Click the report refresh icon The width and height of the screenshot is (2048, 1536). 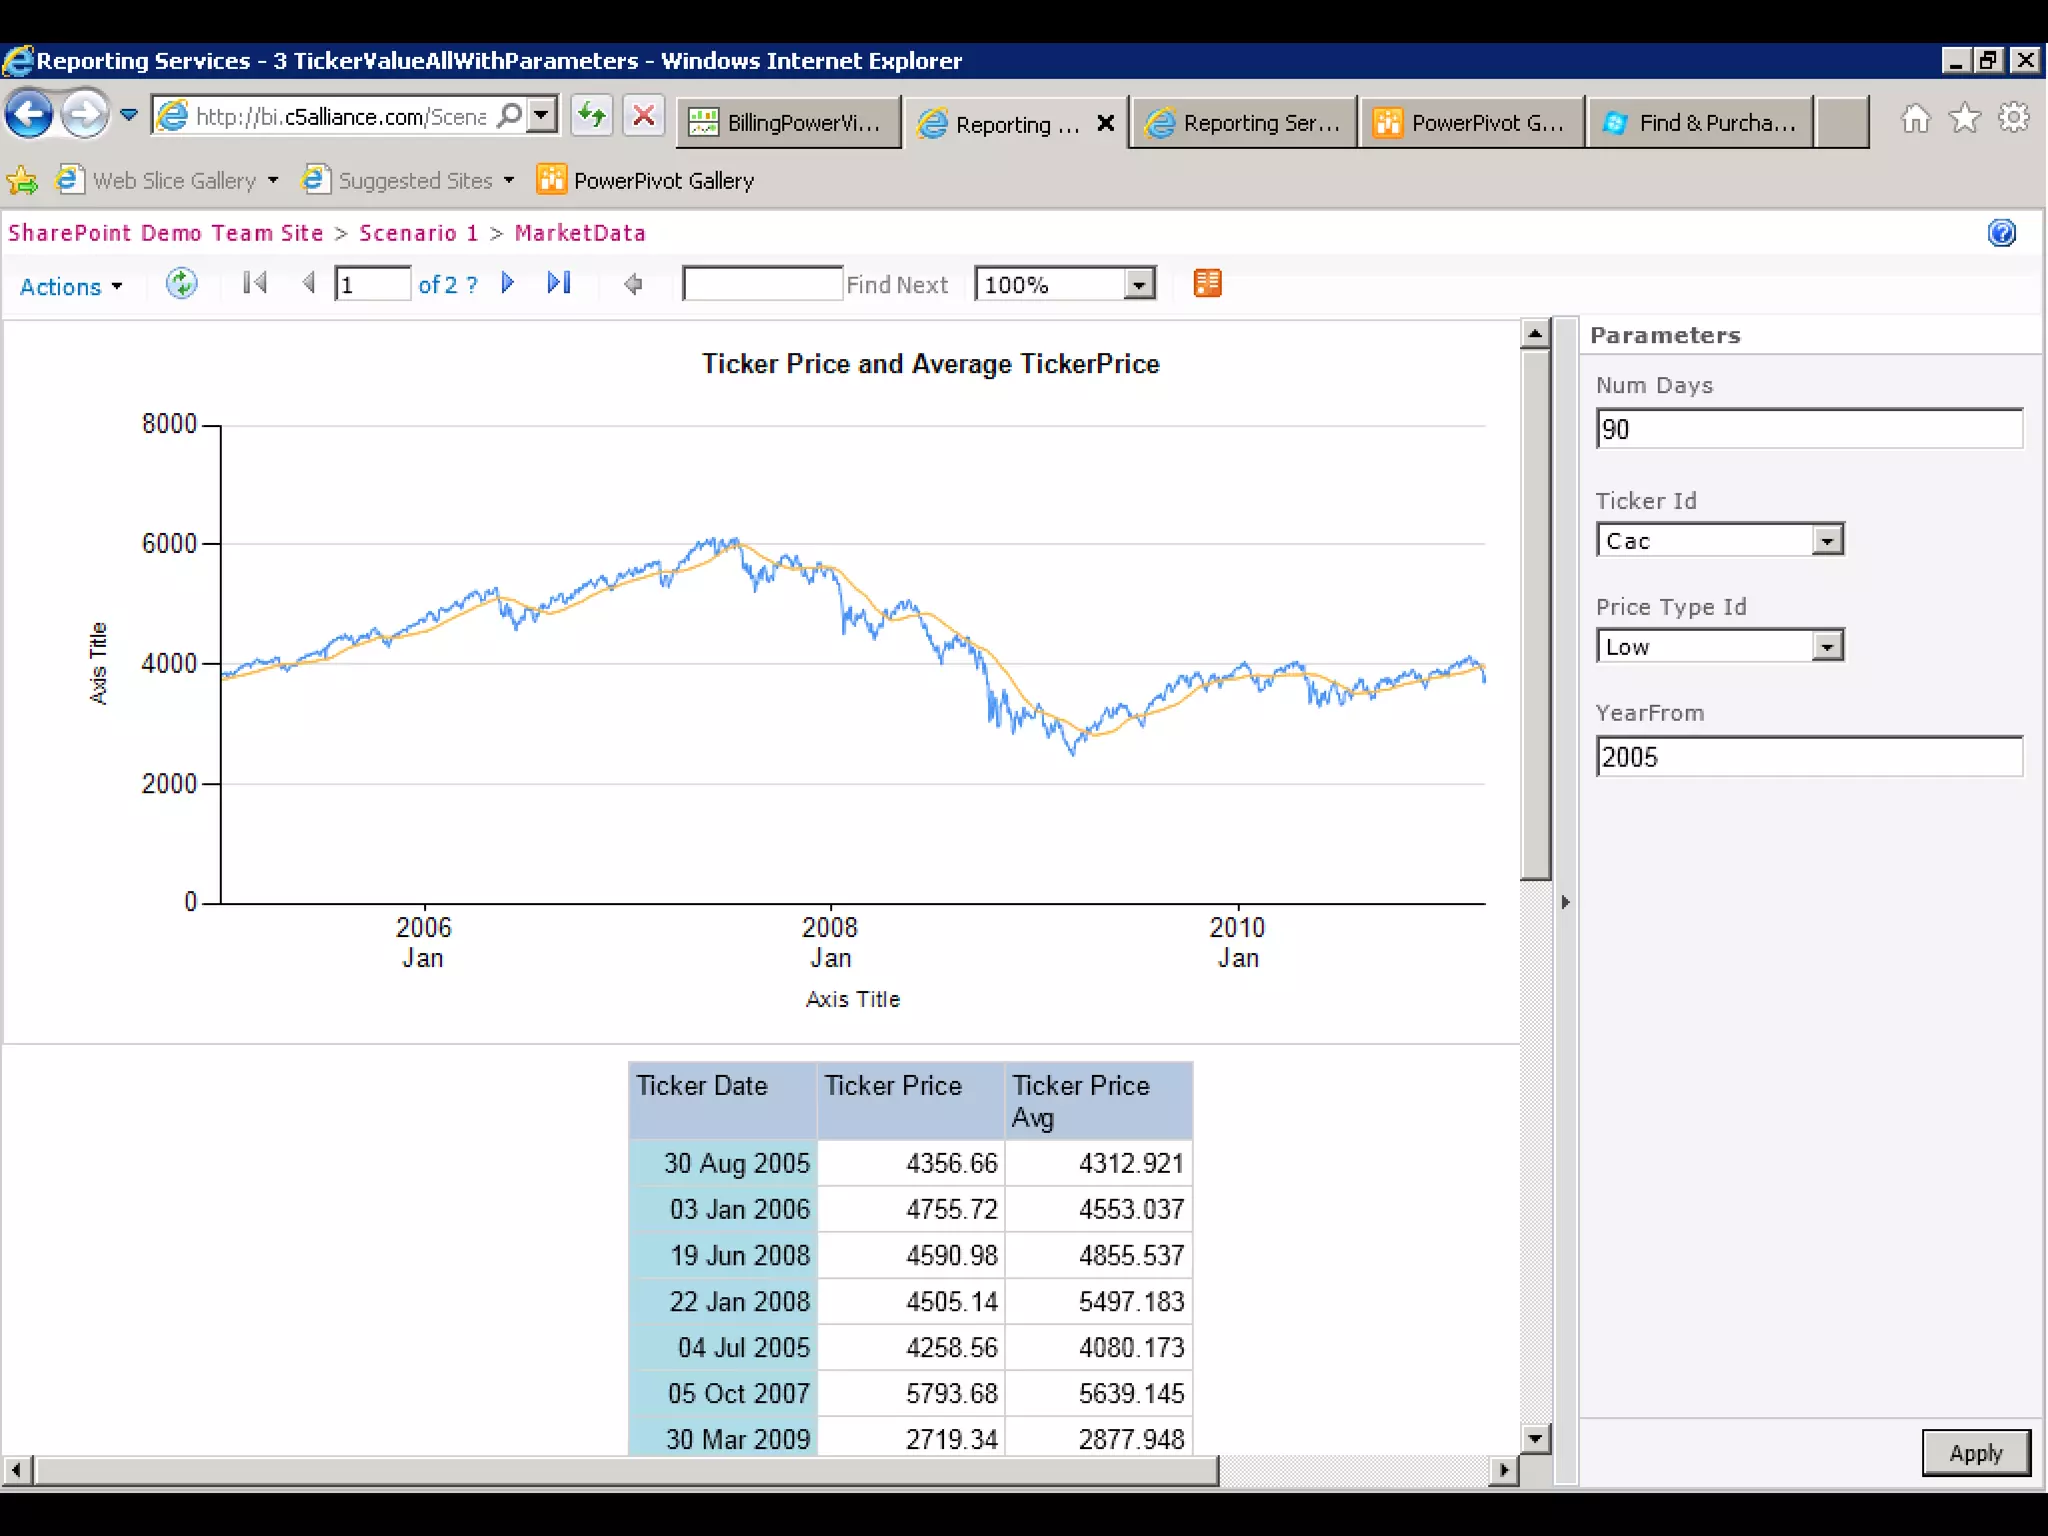[x=181, y=284]
